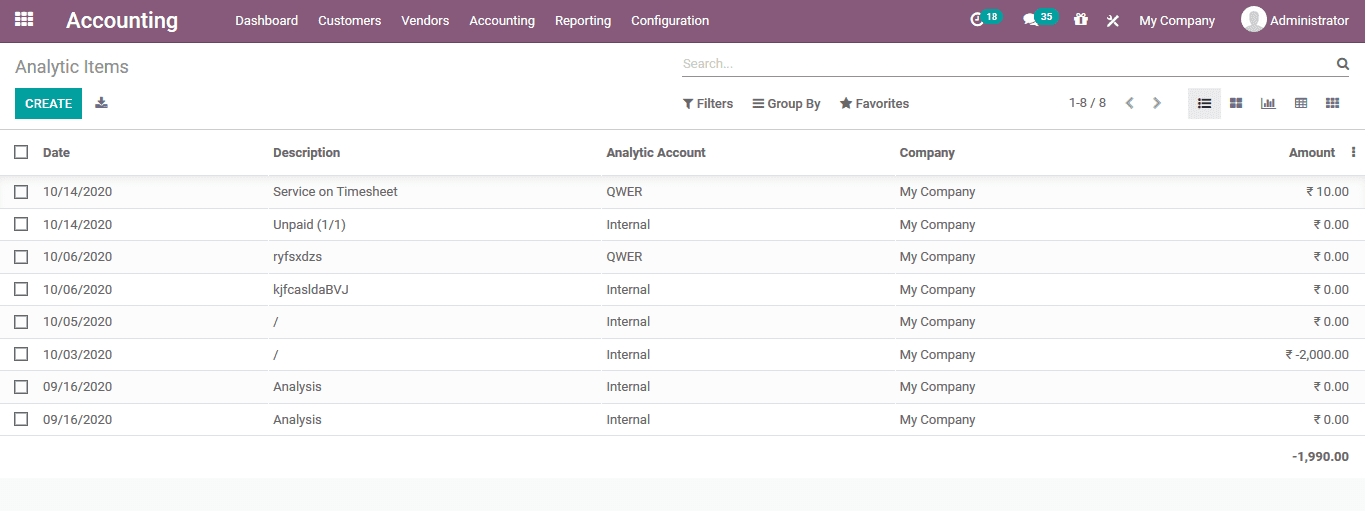This screenshot has height=511, width=1369.
Task: Switch to pivot table view
Action: point(1300,103)
